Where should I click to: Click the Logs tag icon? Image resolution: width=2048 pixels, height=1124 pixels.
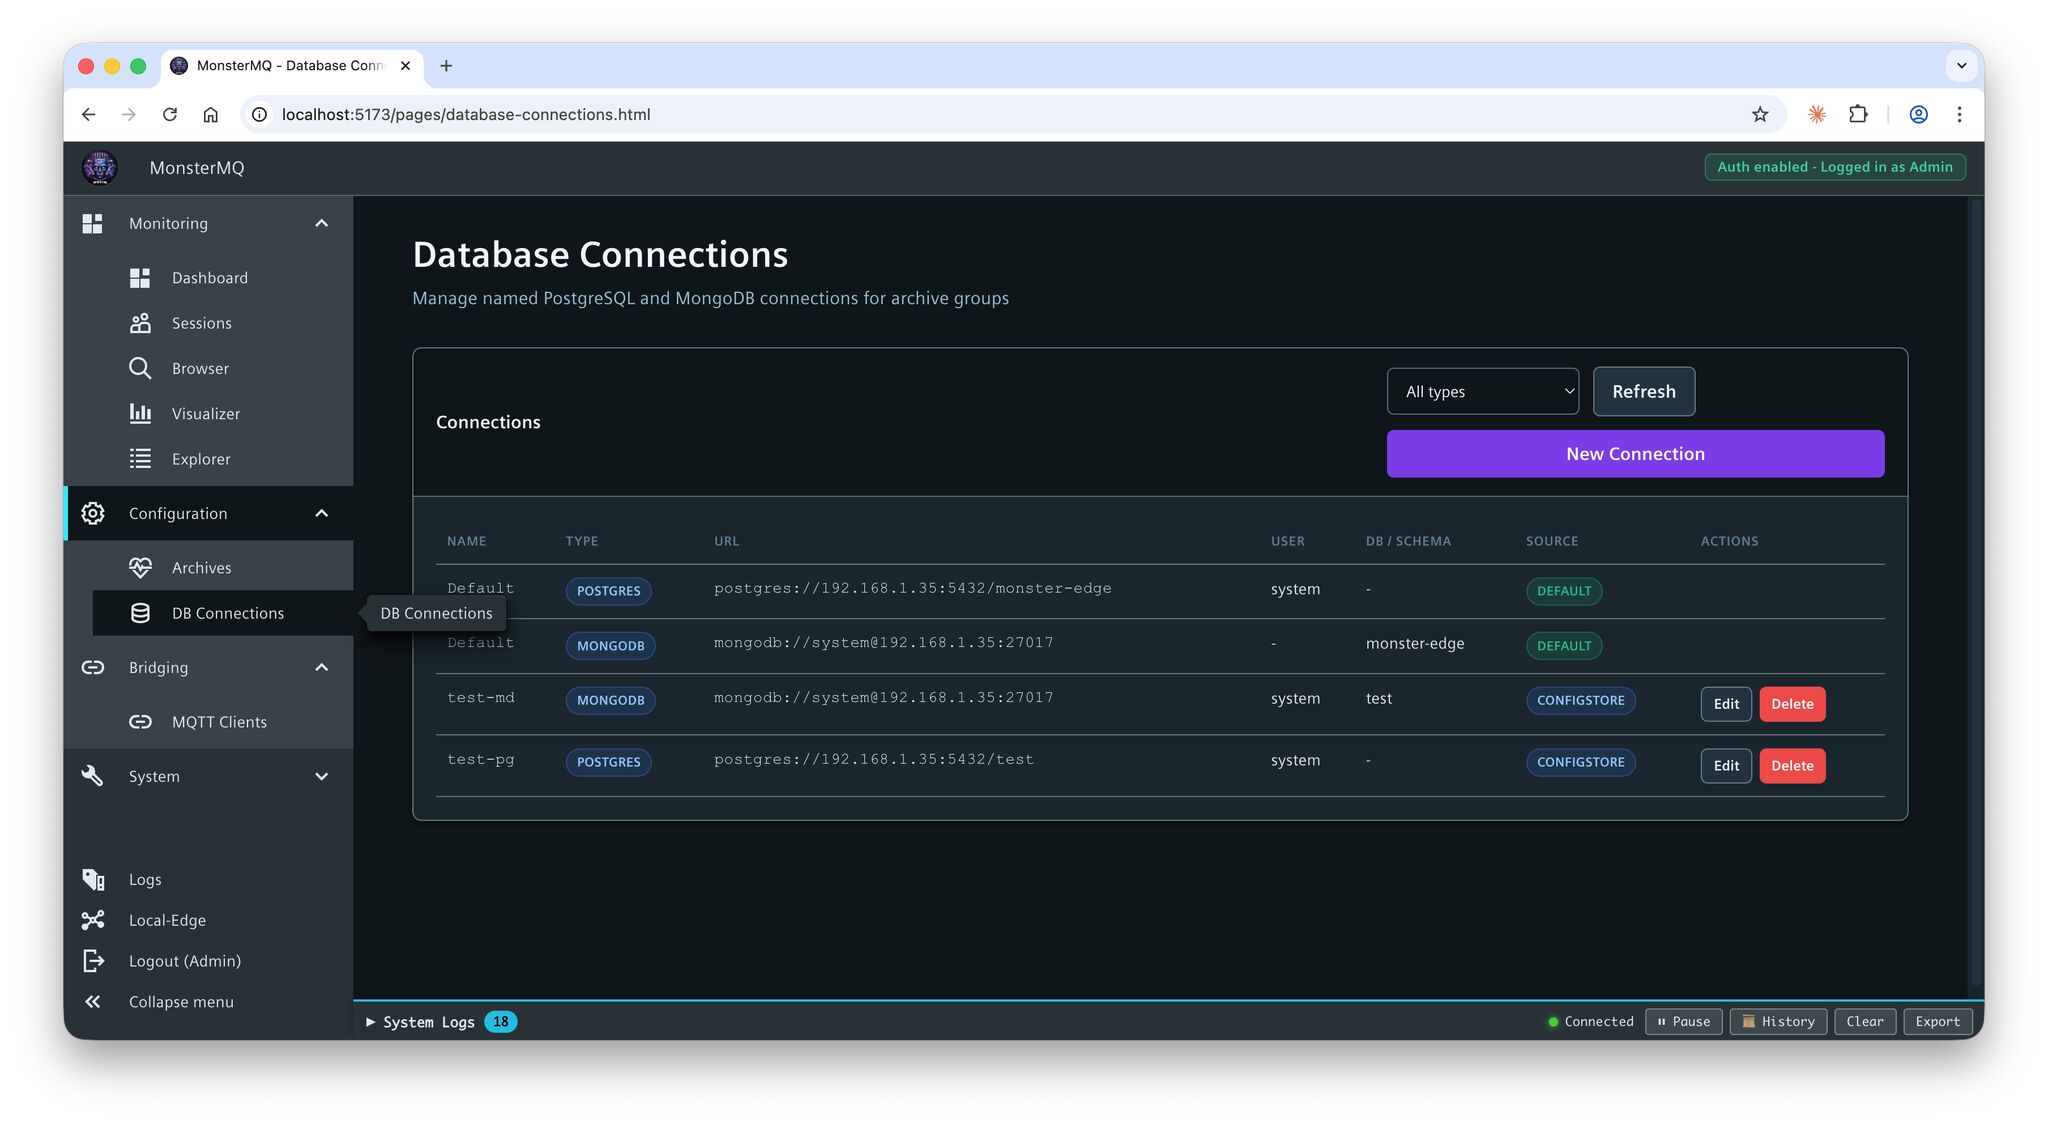click(x=93, y=879)
